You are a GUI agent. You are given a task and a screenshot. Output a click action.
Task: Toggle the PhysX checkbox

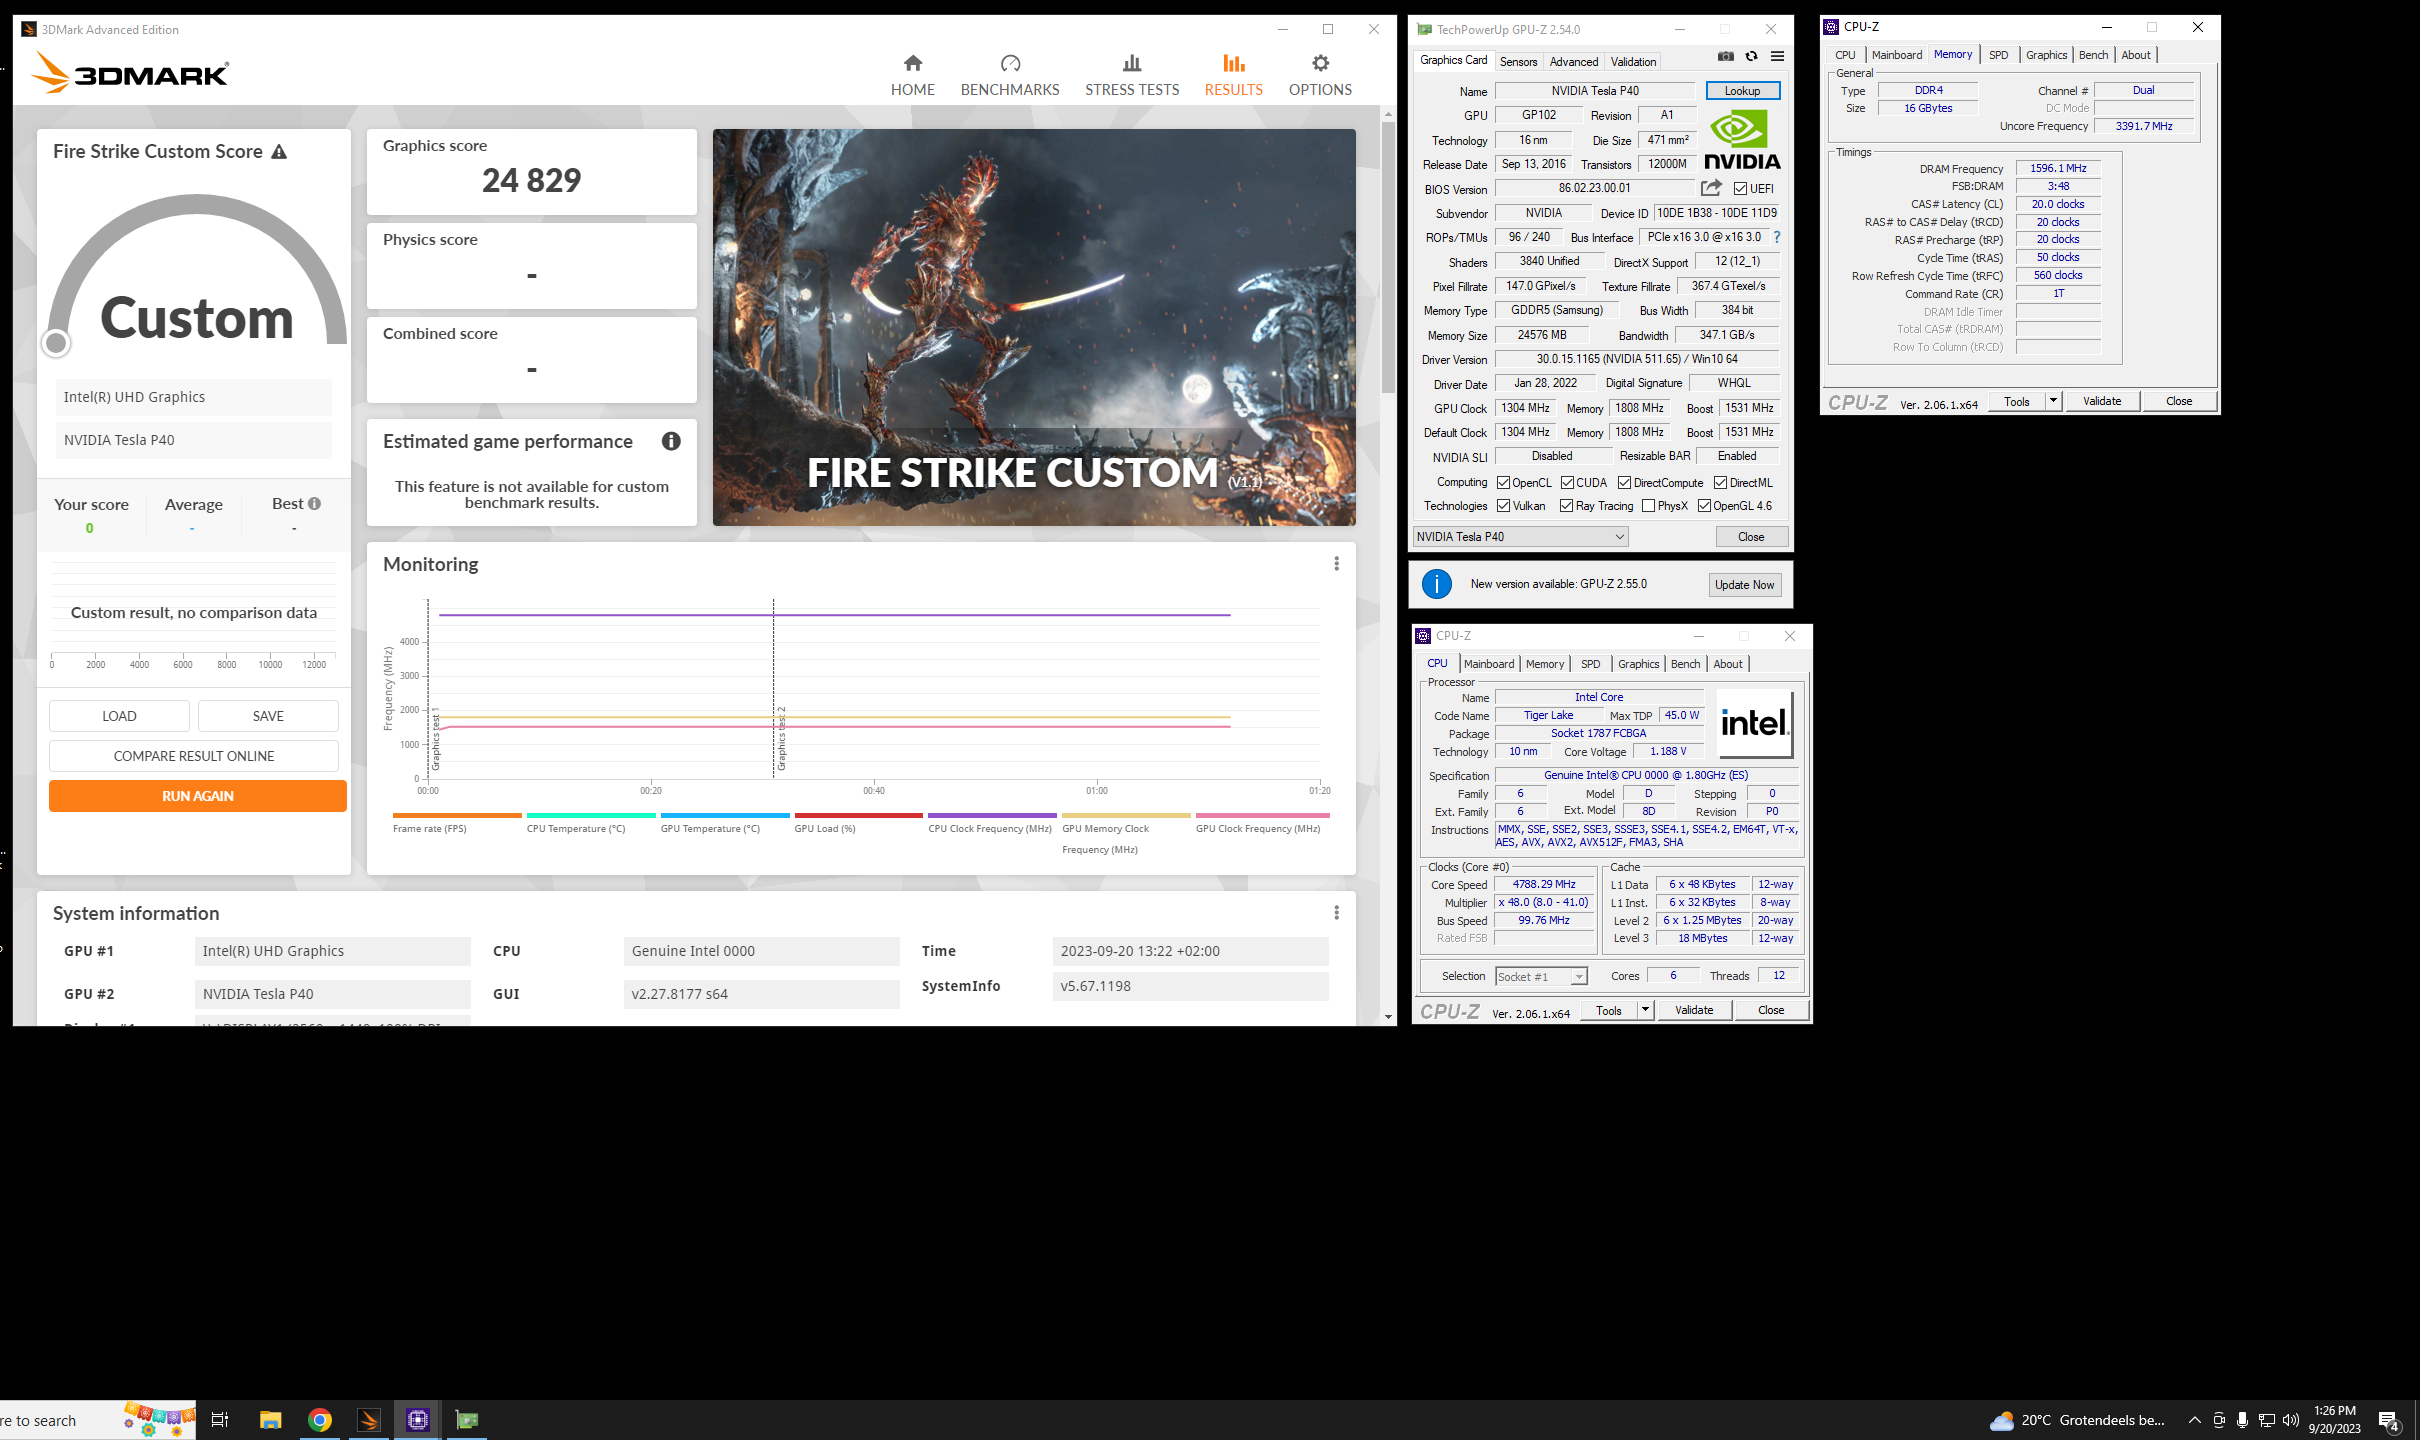(1649, 506)
